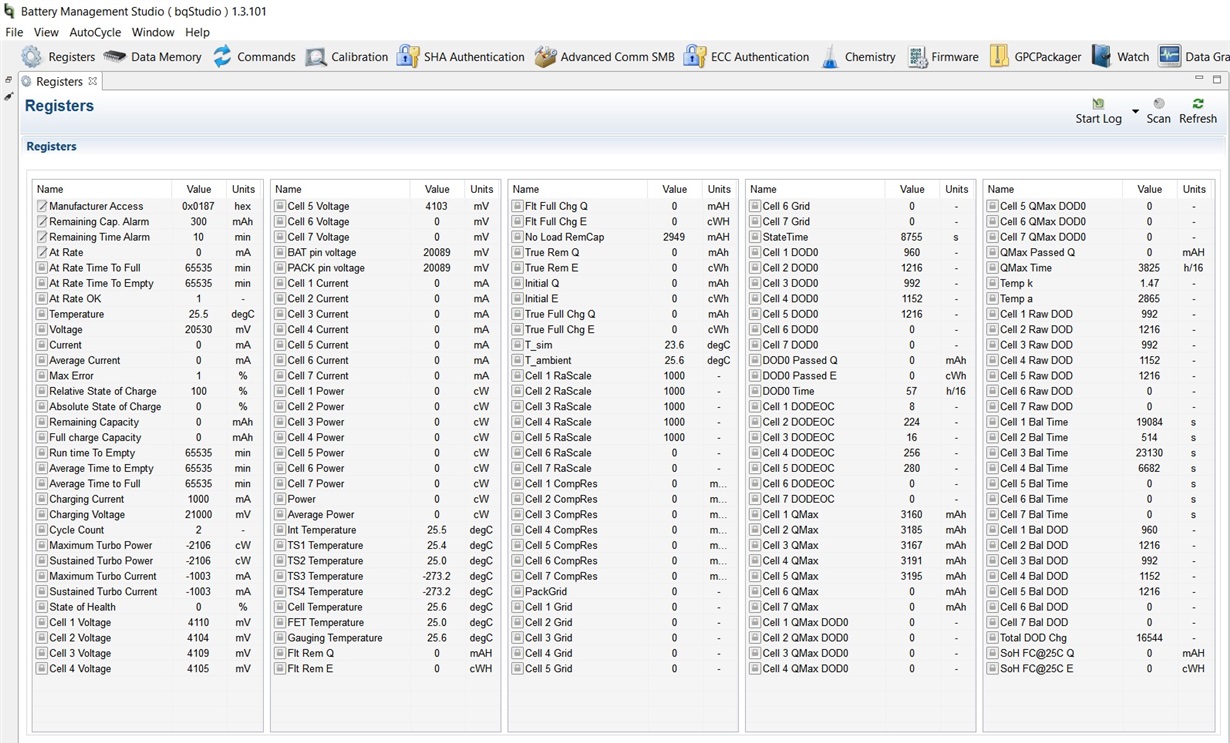Select the Total DOD Chg row
The width and height of the screenshot is (1230, 743).
click(1098, 637)
